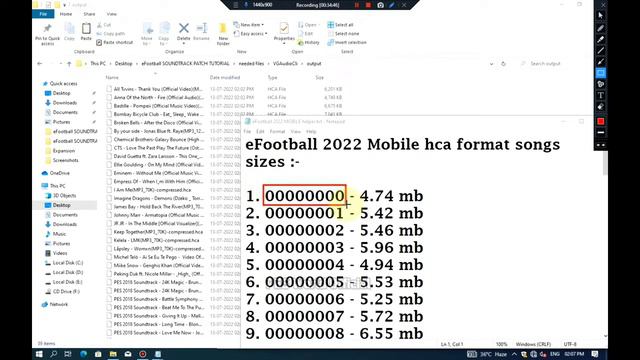Select the straight line annotation tool
Screen dimensions: 640x360
pos(601,51)
